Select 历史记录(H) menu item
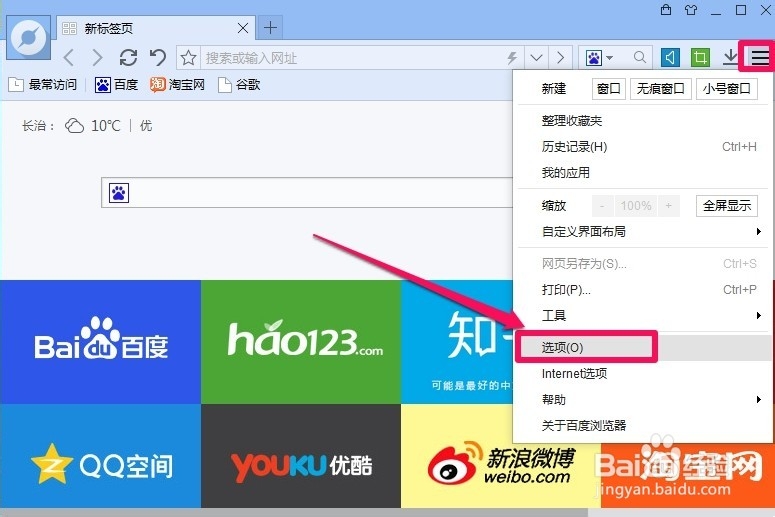 (x=643, y=147)
